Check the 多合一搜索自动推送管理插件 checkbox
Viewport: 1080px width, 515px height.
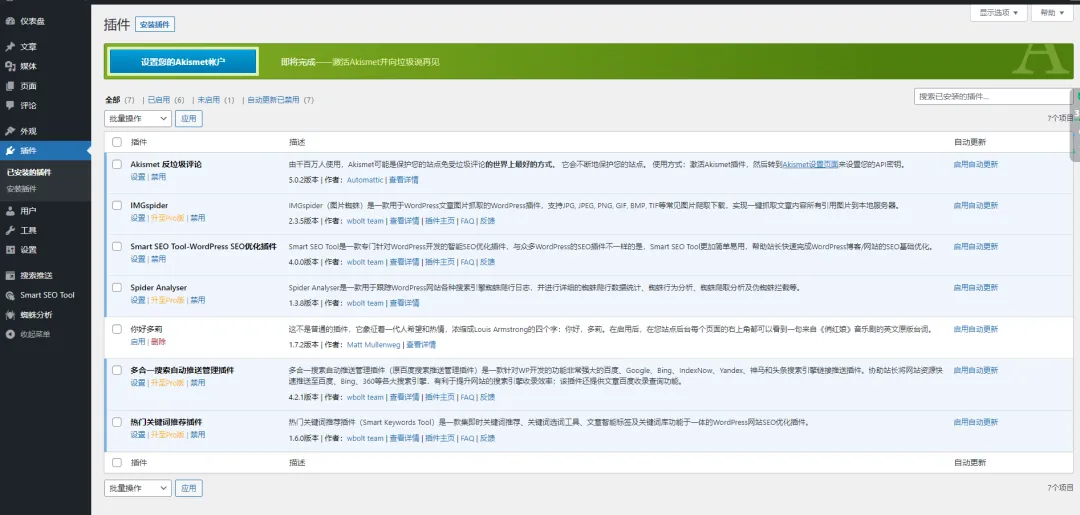[x=116, y=370]
